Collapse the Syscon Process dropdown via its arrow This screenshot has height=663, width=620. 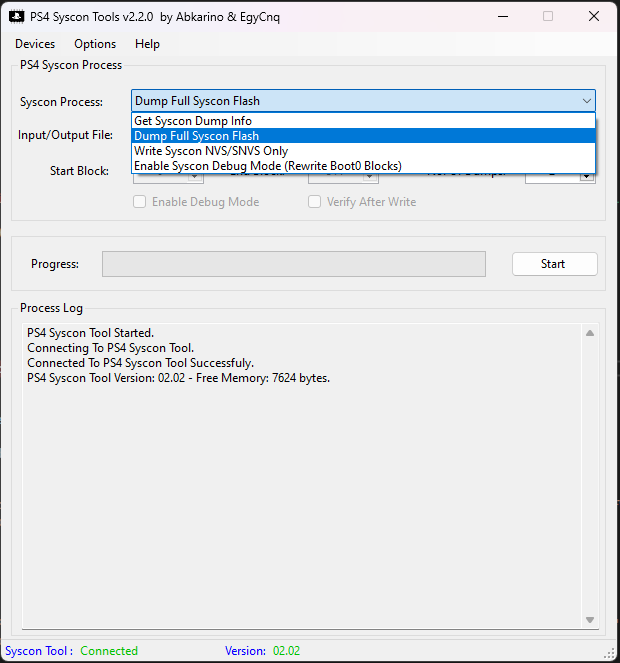pyautogui.click(x=586, y=101)
